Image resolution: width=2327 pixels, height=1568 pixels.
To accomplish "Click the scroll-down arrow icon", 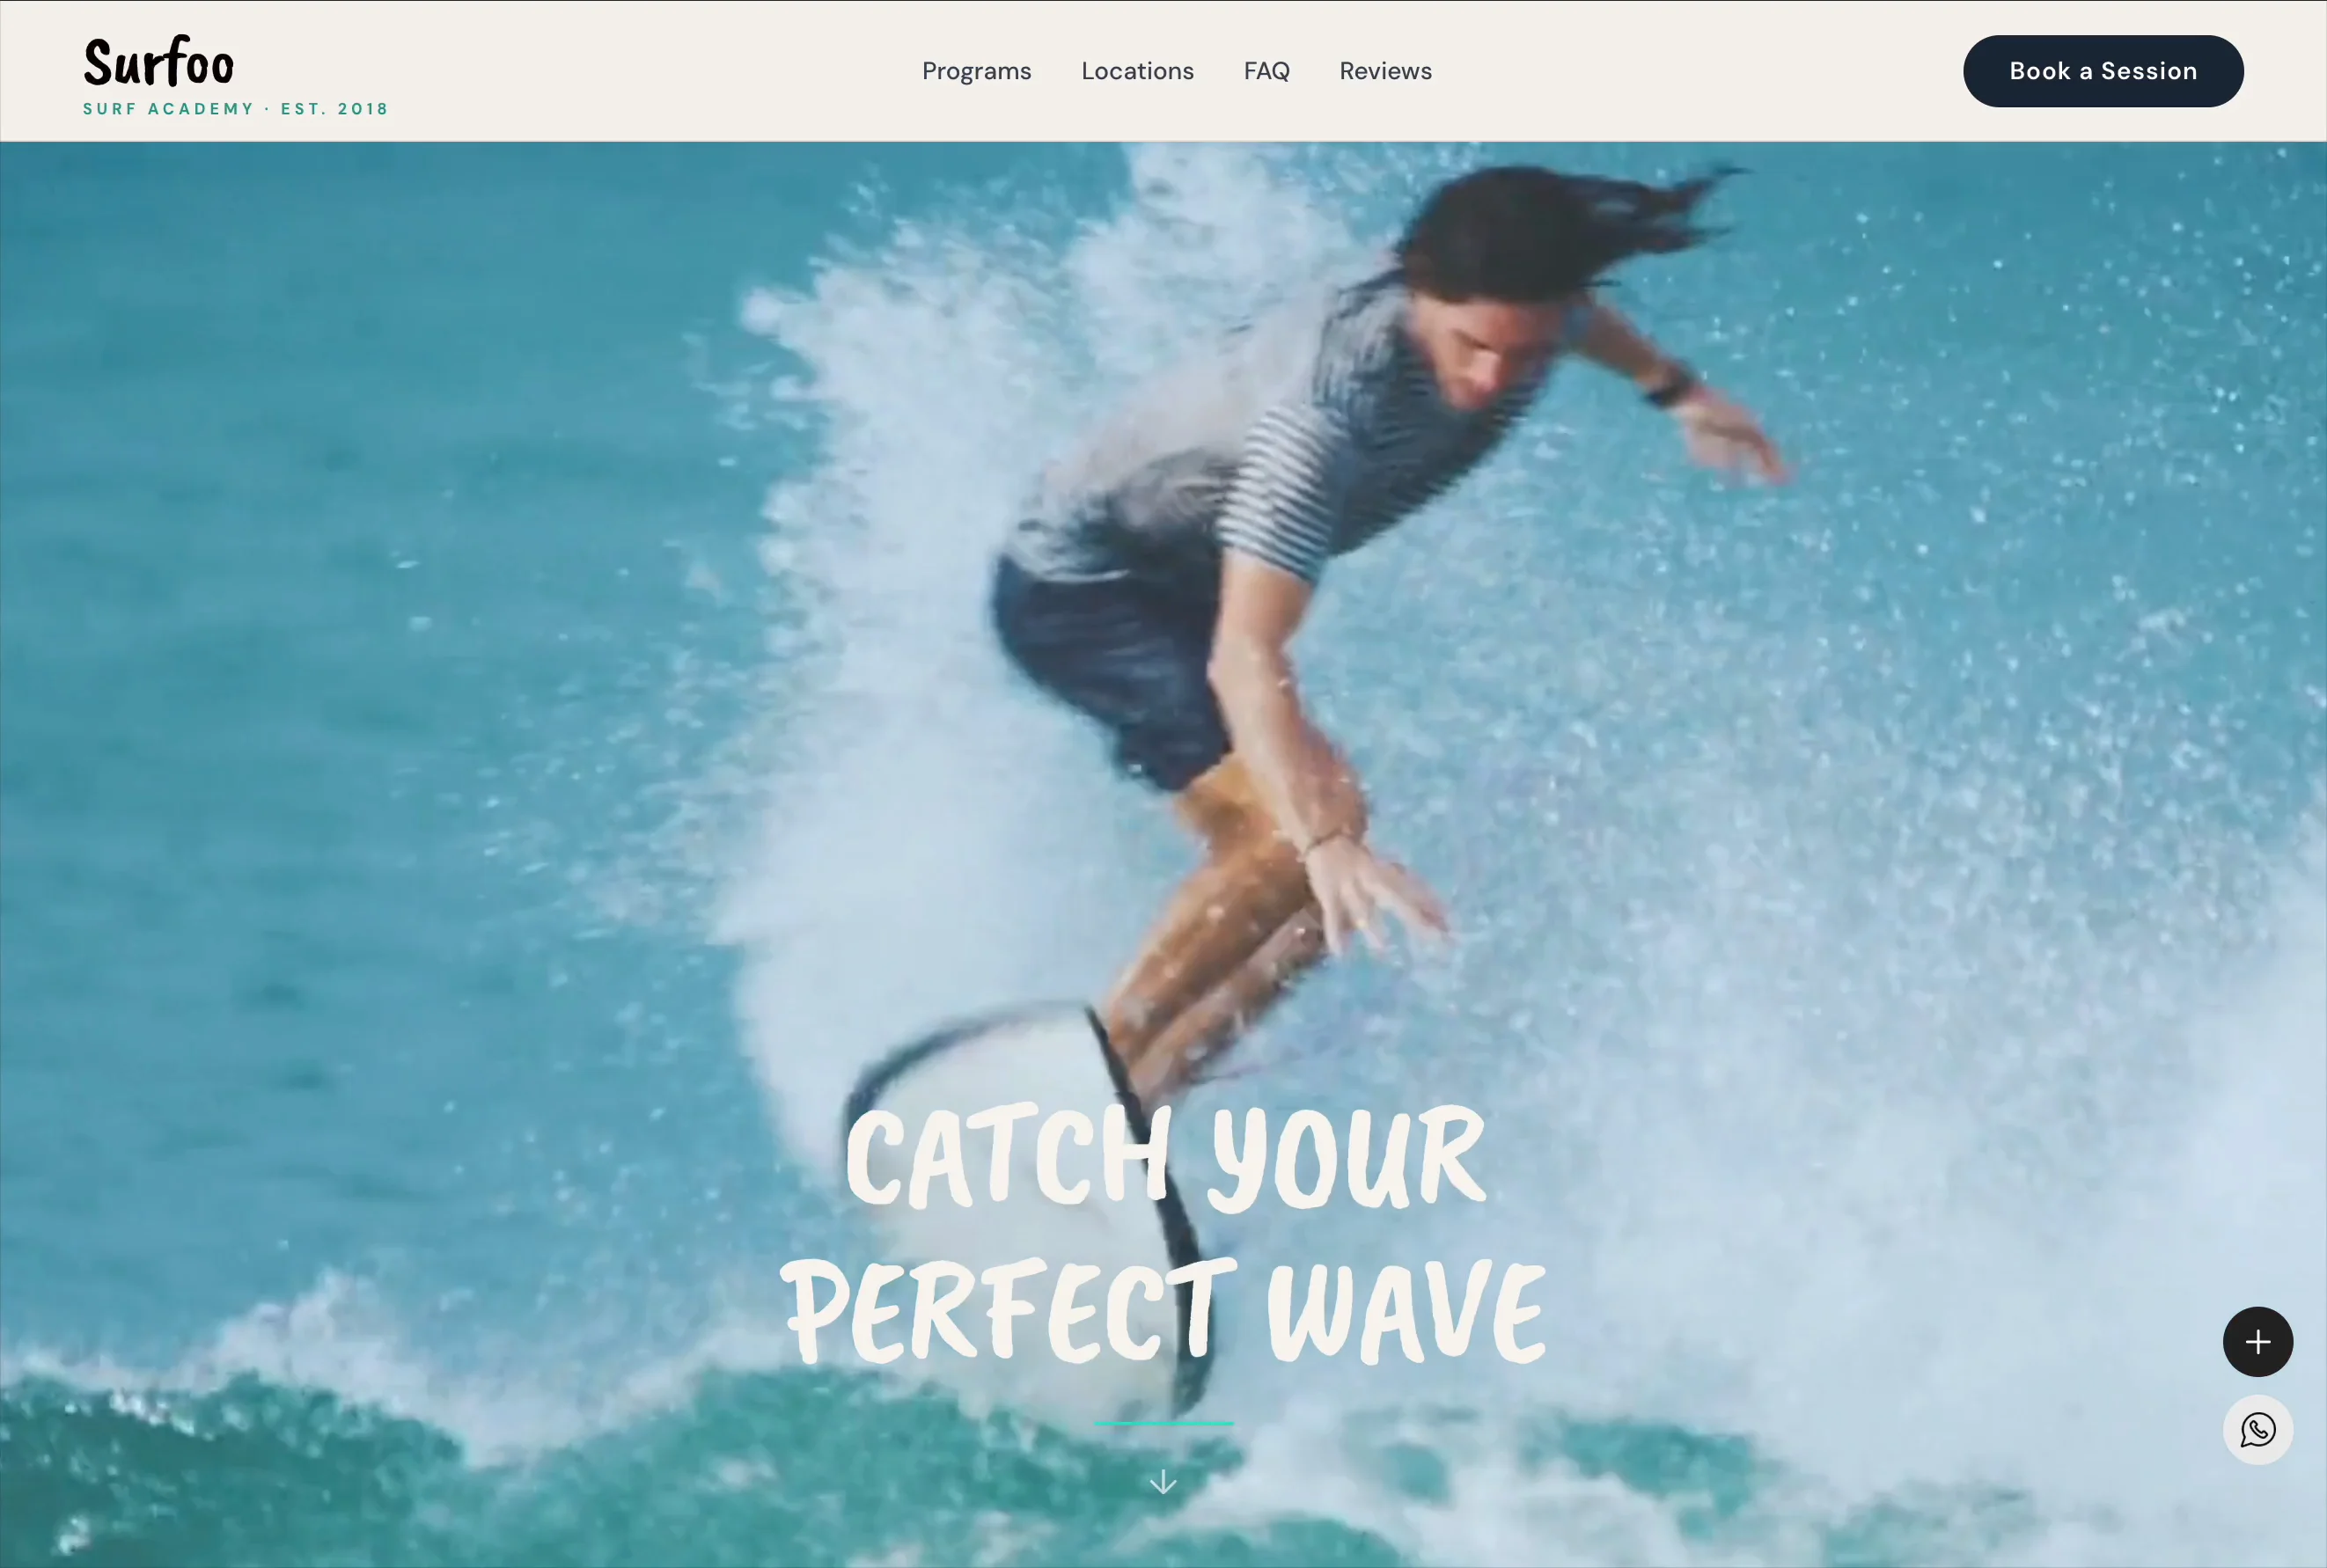I will pos(1162,1482).
